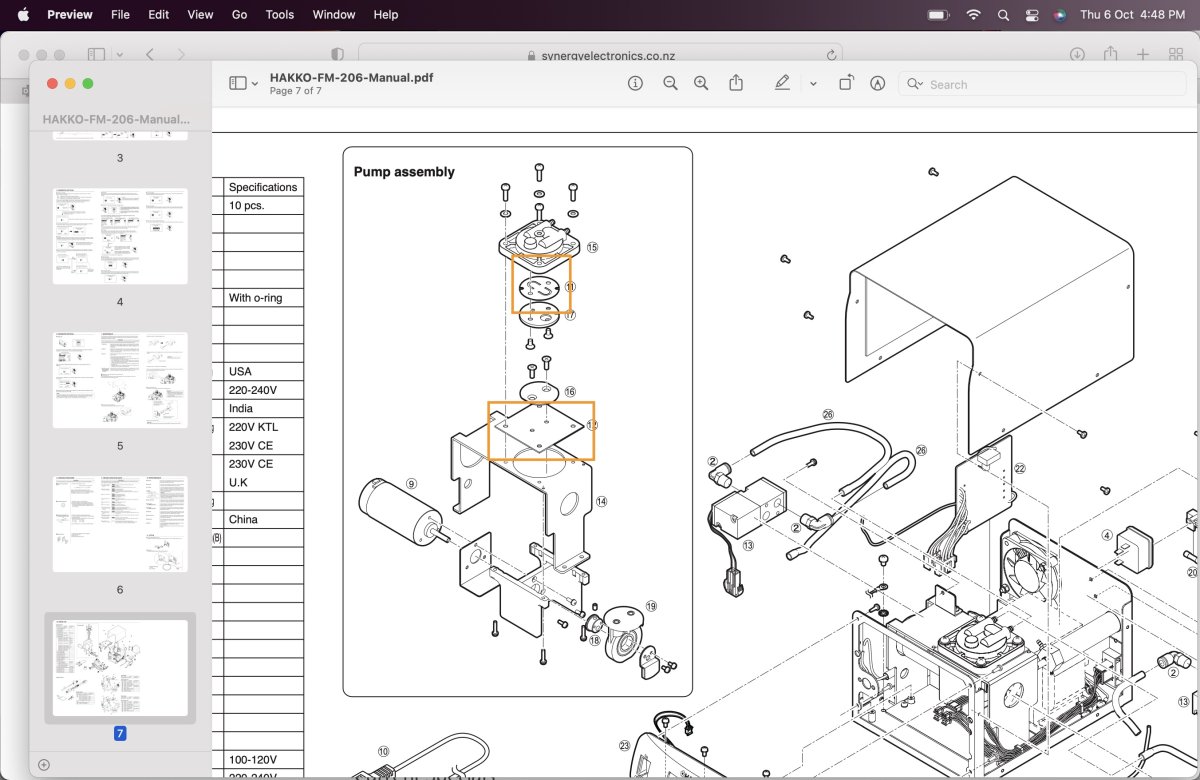Viewport: 1200px width, 780px height.
Task: Select the highlight pen tool
Action: pyautogui.click(x=782, y=84)
